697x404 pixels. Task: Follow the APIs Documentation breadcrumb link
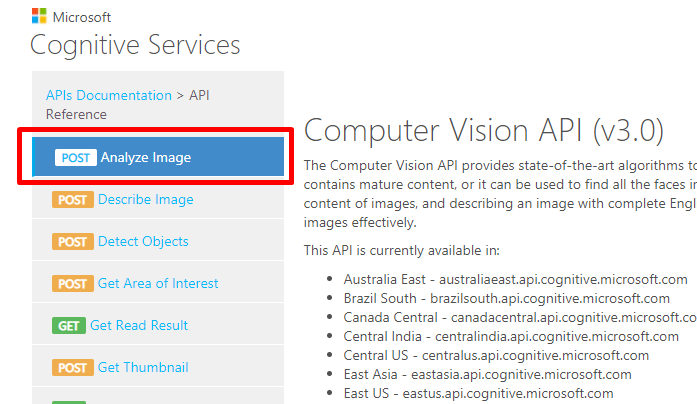(109, 96)
